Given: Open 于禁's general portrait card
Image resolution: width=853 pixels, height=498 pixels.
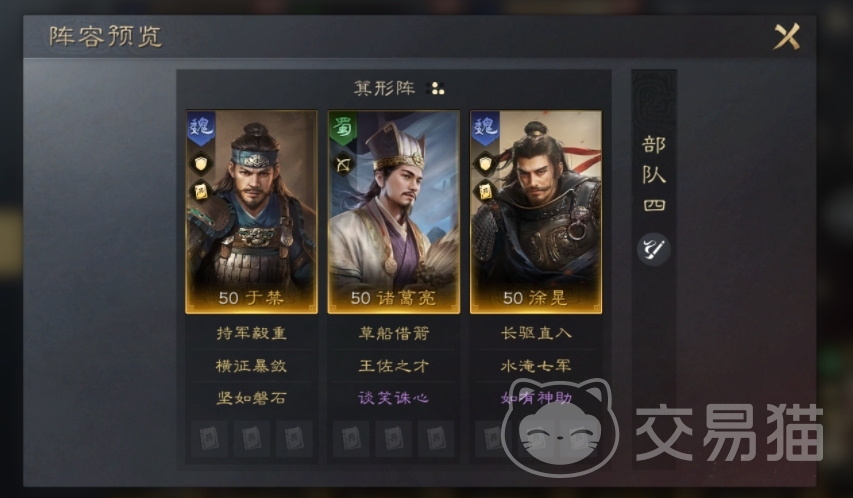Looking at the screenshot, I should 251,212.
